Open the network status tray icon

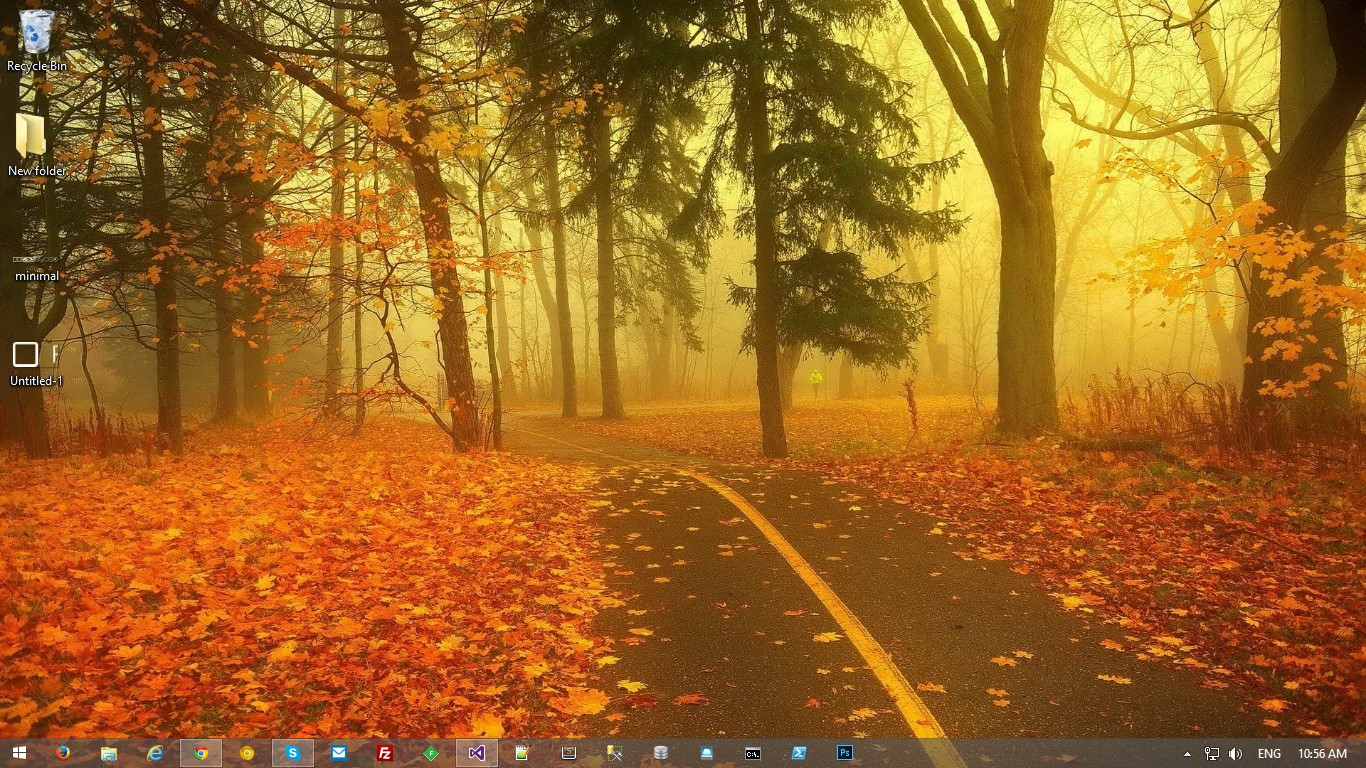tap(1211, 754)
